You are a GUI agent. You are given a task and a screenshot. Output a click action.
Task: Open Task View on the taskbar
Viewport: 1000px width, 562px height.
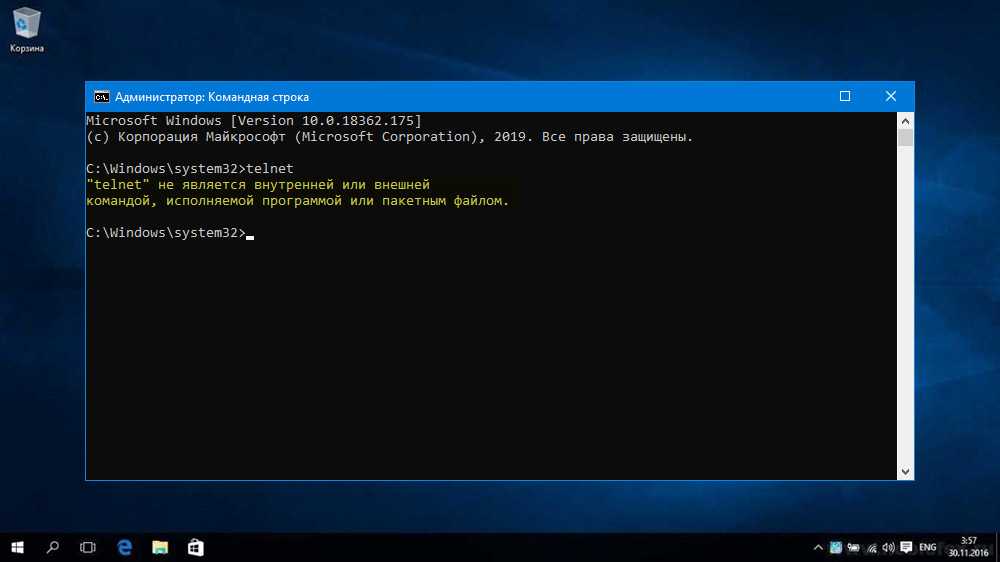pos(88,547)
